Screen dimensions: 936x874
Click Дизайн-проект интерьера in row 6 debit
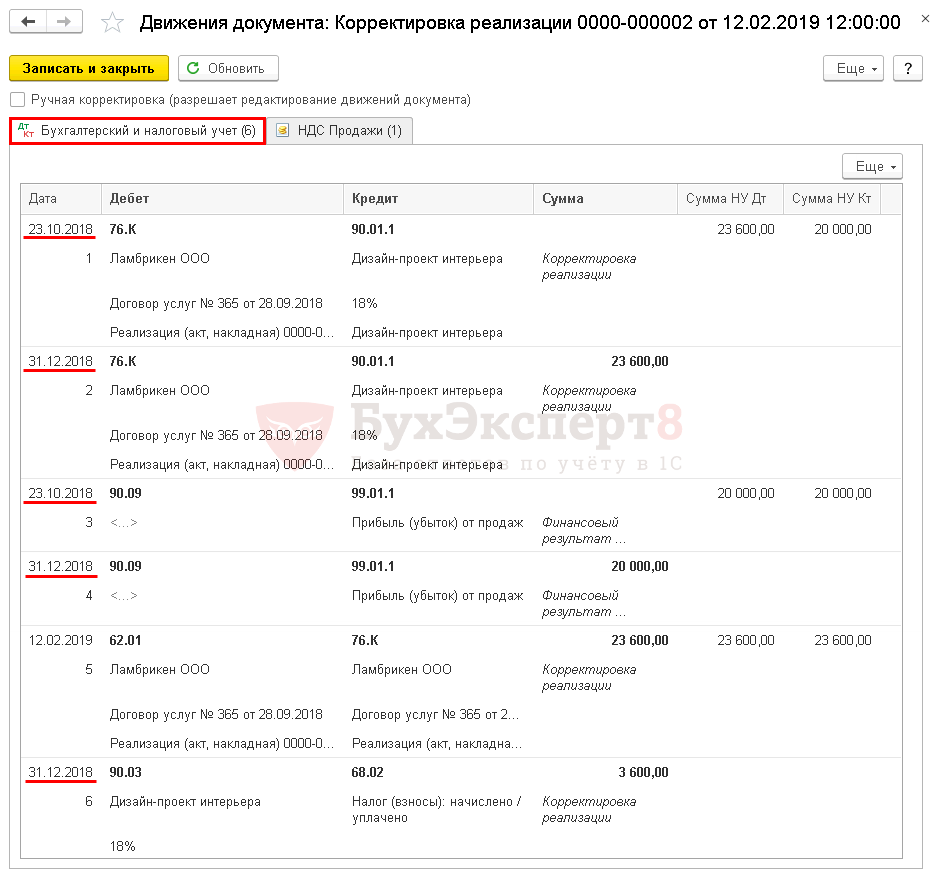click(185, 801)
